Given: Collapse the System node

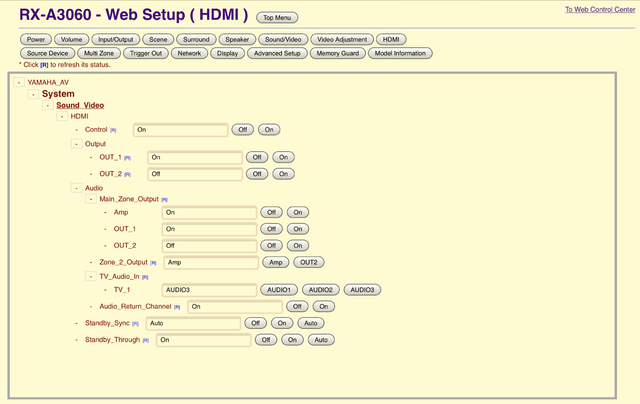Looking at the screenshot, I should click(33, 94).
